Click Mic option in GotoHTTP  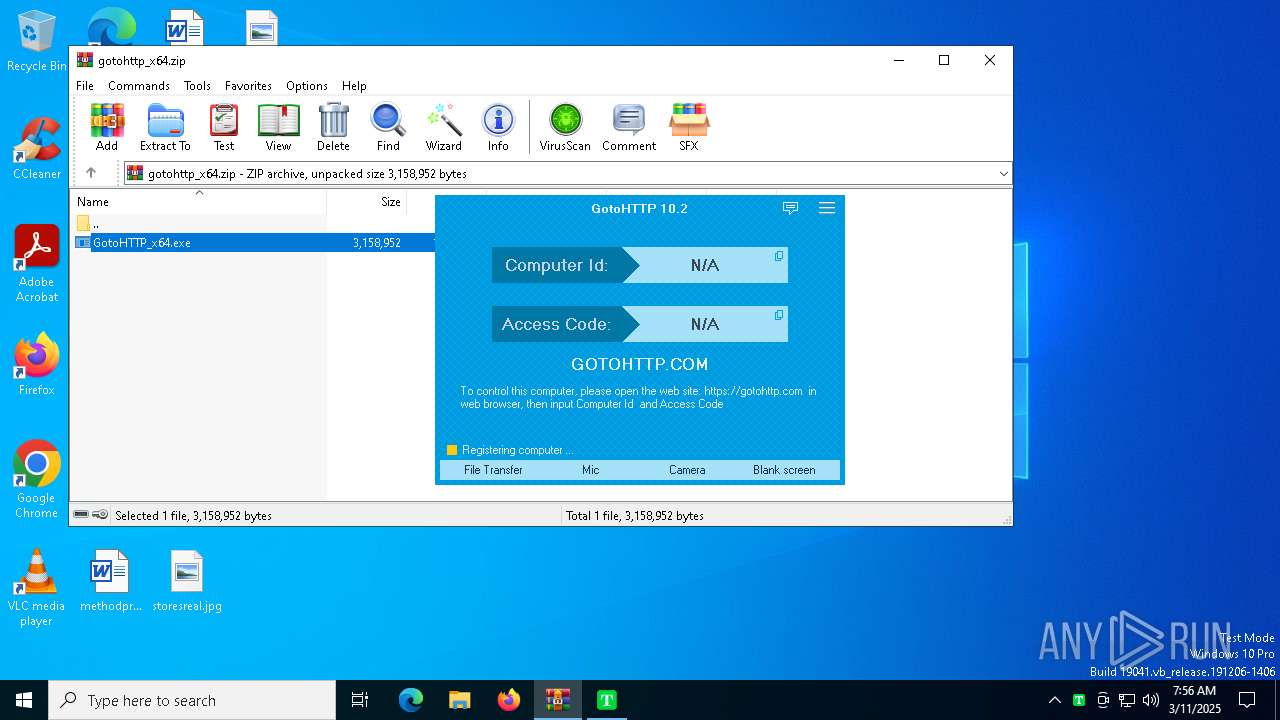[590, 470]
